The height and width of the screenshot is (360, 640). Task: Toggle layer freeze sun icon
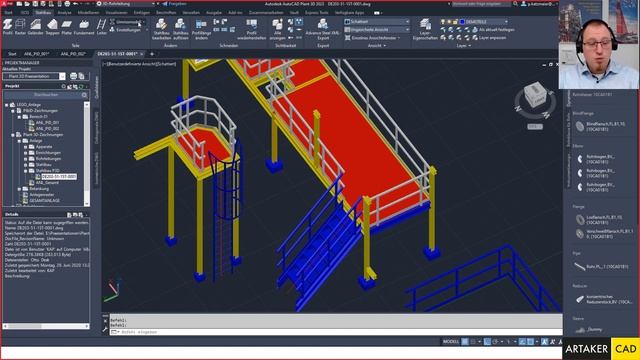point(449,22)
